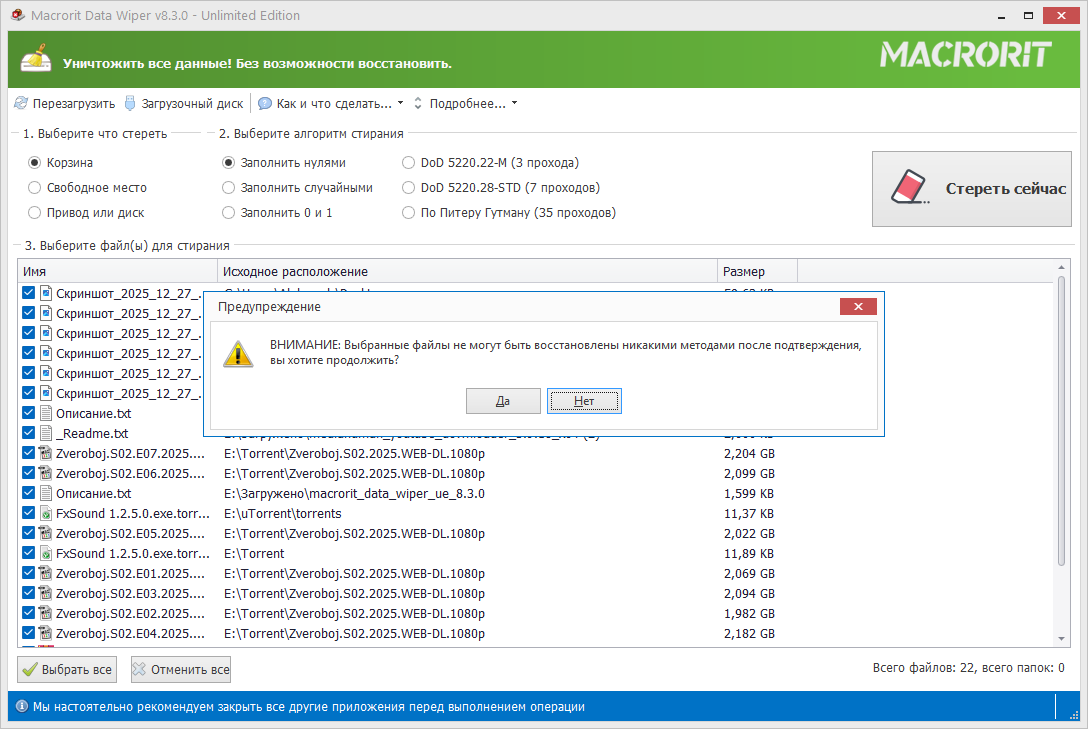Click the green checkmark icon Выбрать все
This screenshot has height=729, width=1088.
(31, 670)
